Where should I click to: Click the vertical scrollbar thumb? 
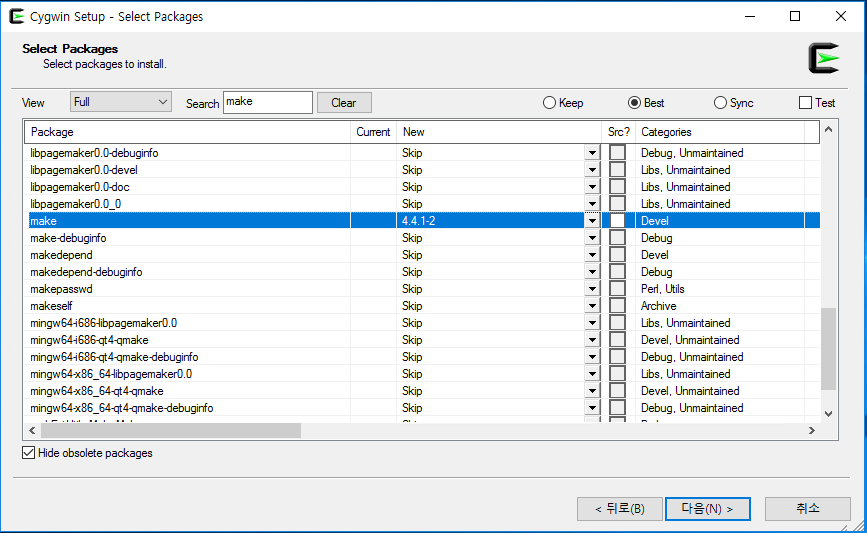[828, 349]
